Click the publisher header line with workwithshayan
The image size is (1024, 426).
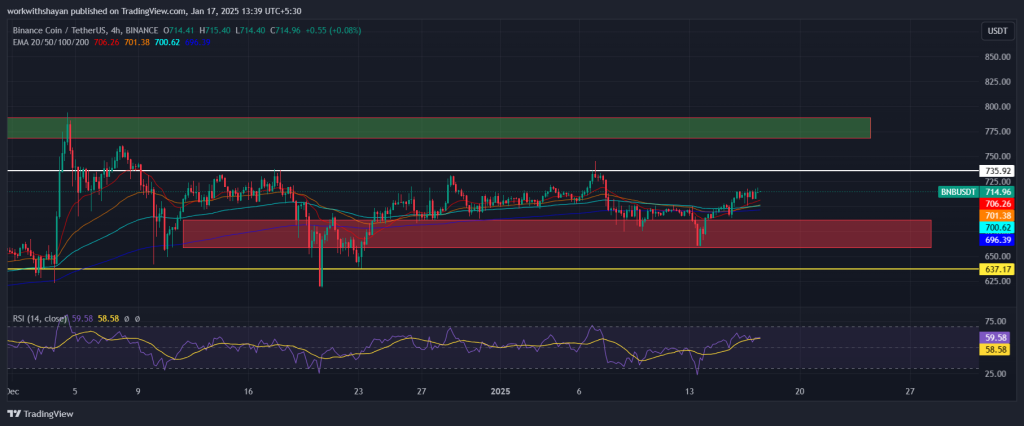[x=153, y=10]
